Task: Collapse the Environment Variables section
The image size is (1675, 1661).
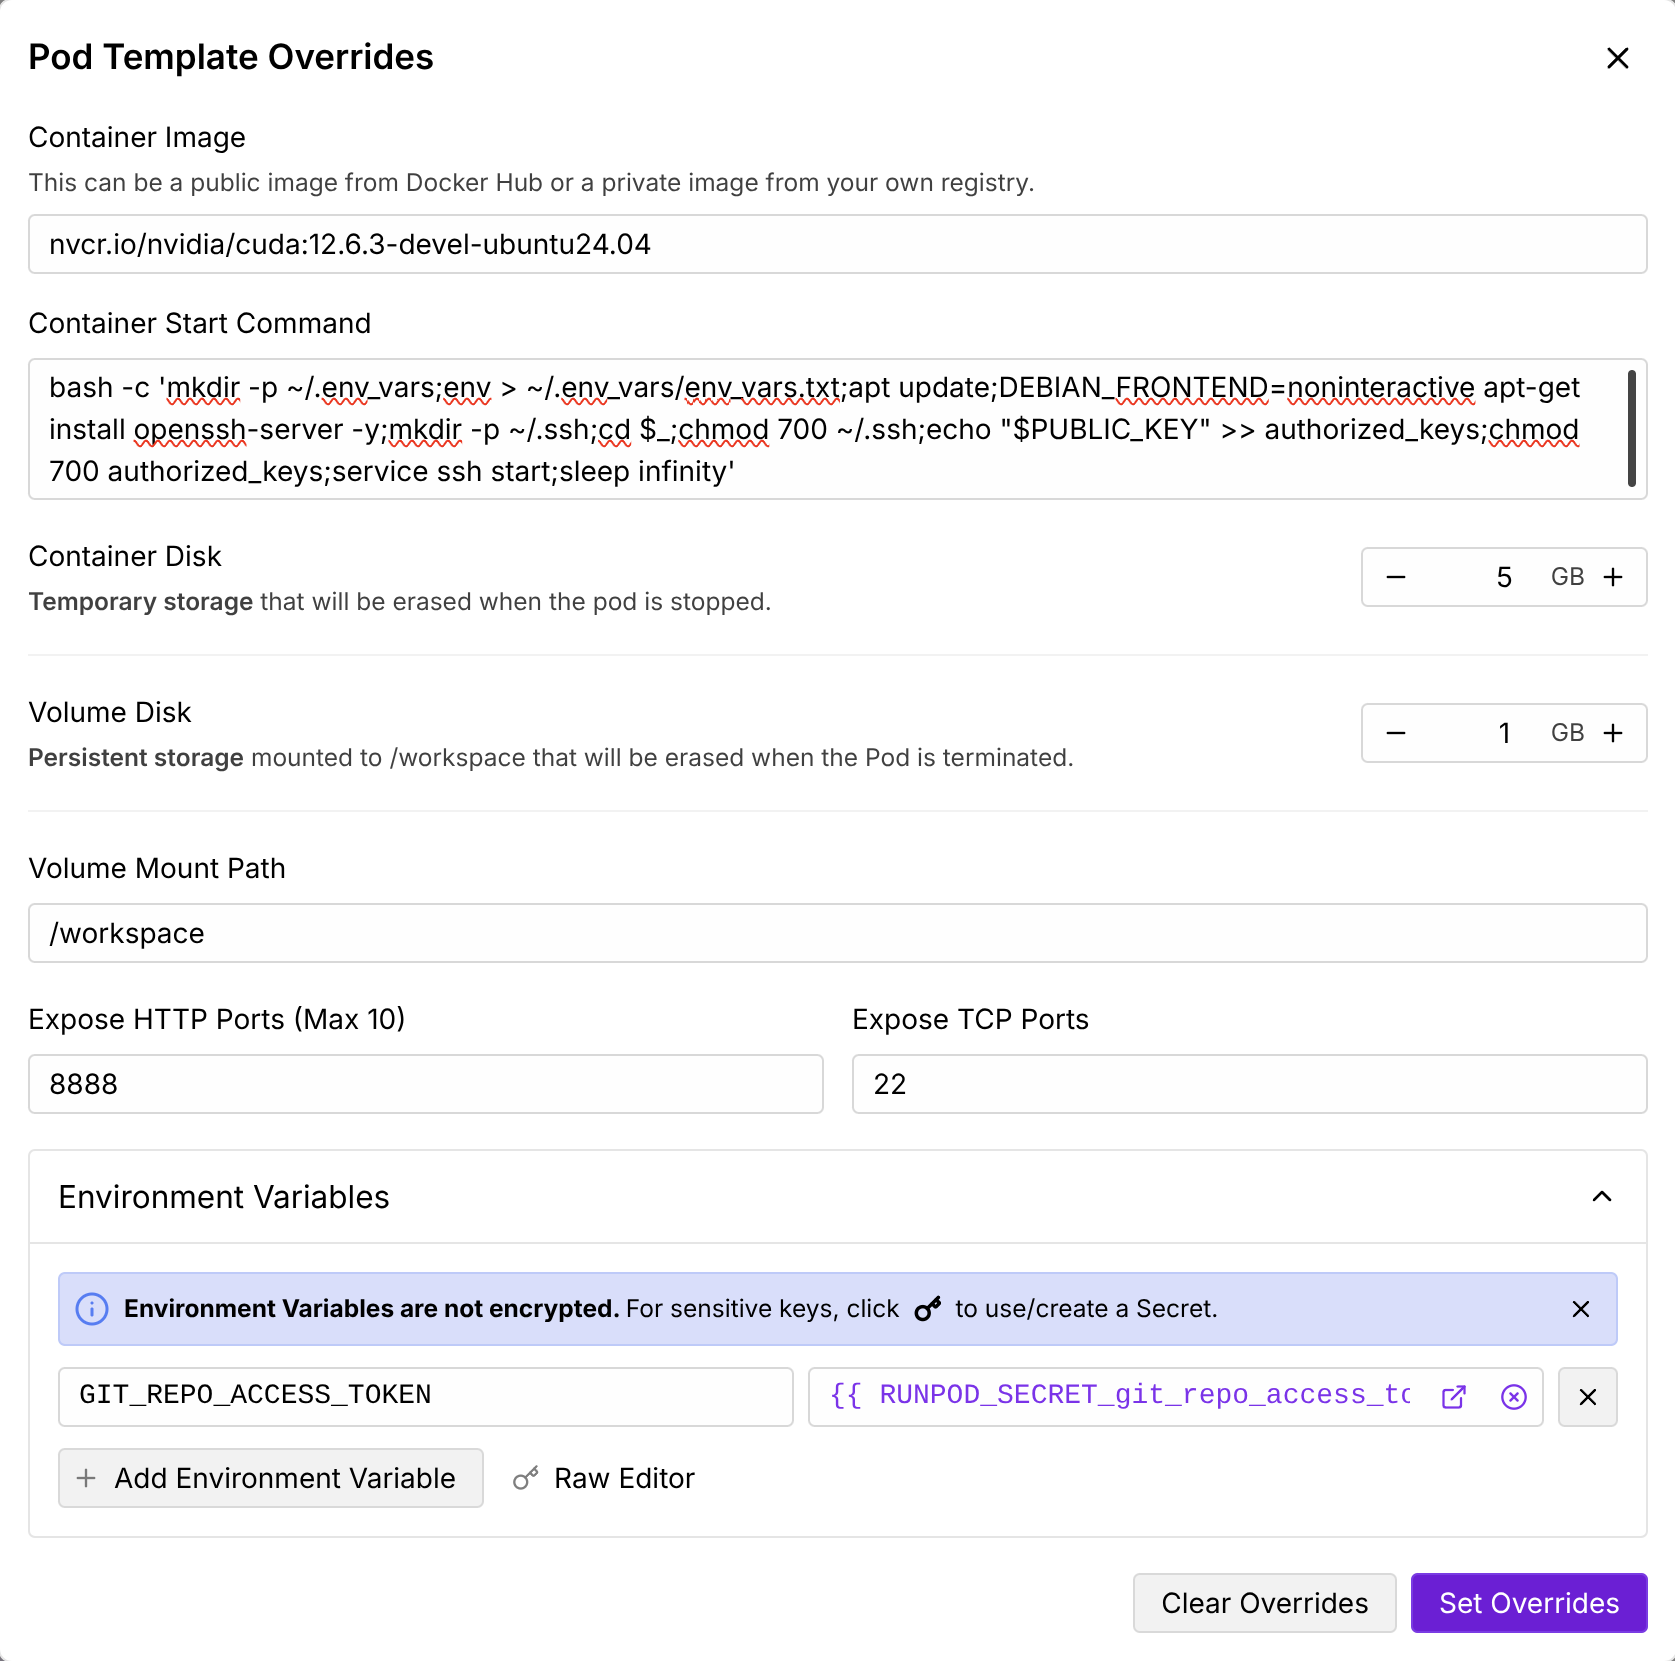Action: 1600,1197
